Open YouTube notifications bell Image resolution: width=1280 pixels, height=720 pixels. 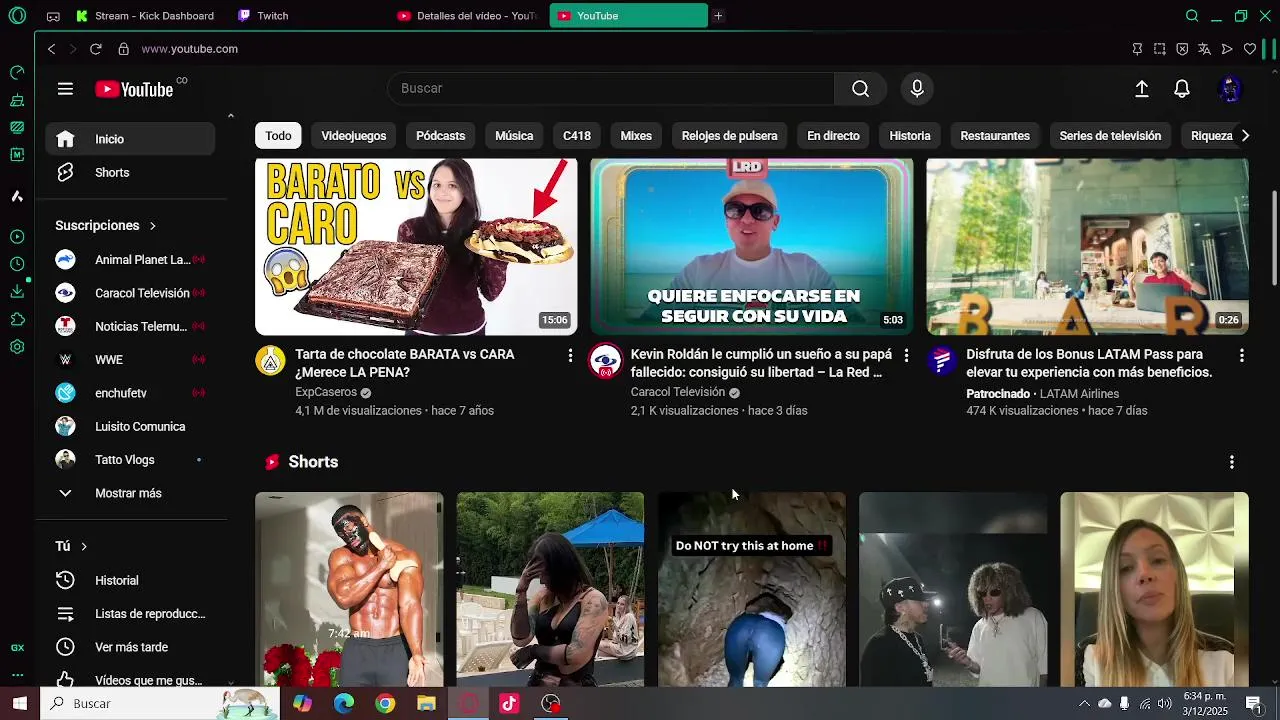tap(1182, 89)
